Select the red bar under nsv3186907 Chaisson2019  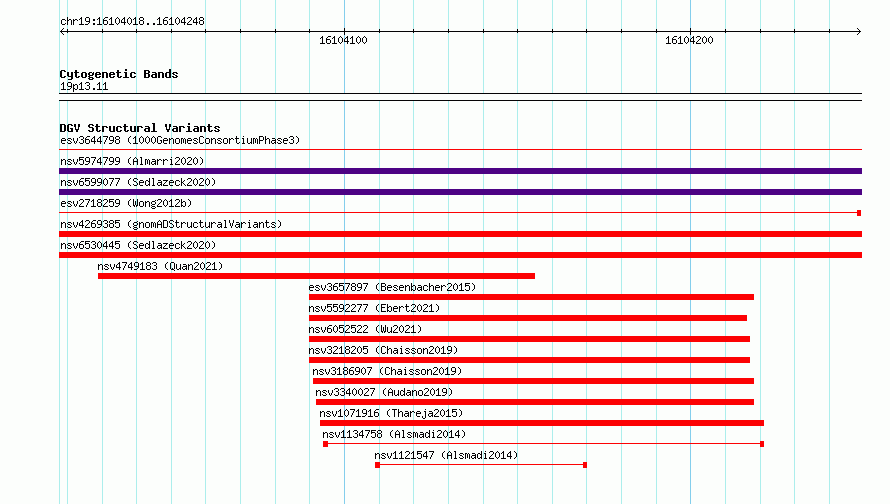pos(533,381)
